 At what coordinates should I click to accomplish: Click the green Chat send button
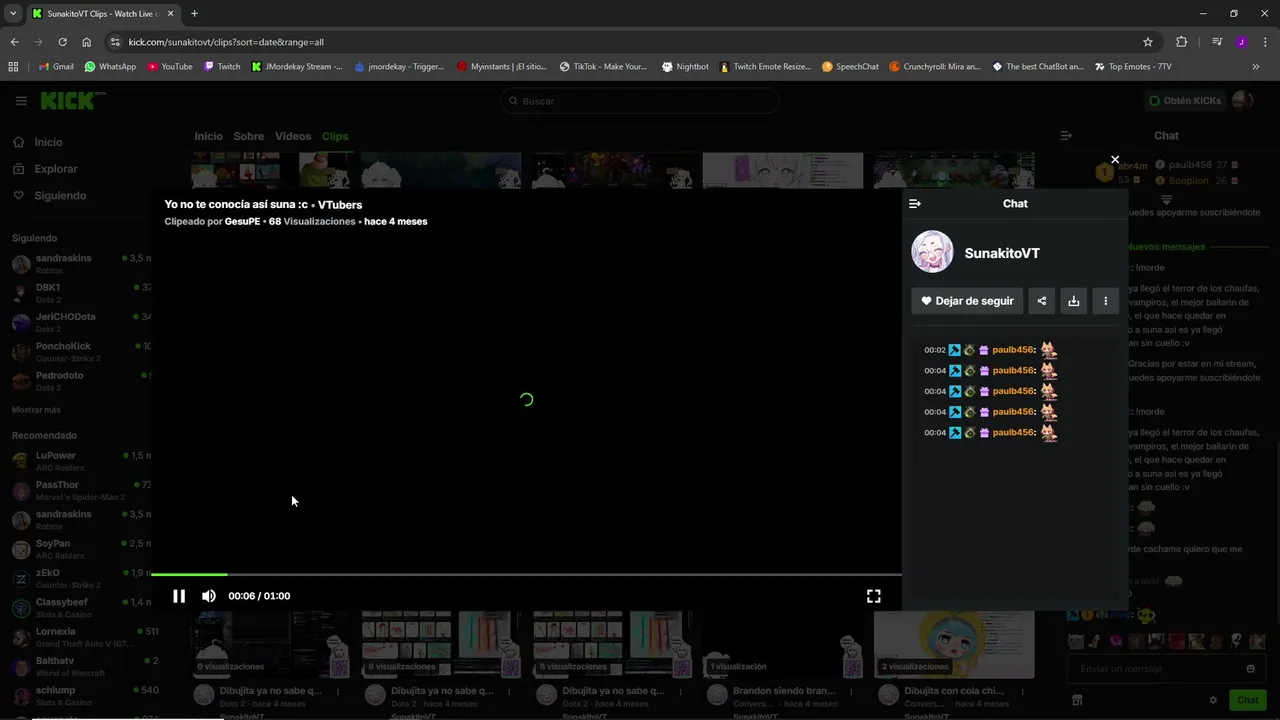(1248, 700)
